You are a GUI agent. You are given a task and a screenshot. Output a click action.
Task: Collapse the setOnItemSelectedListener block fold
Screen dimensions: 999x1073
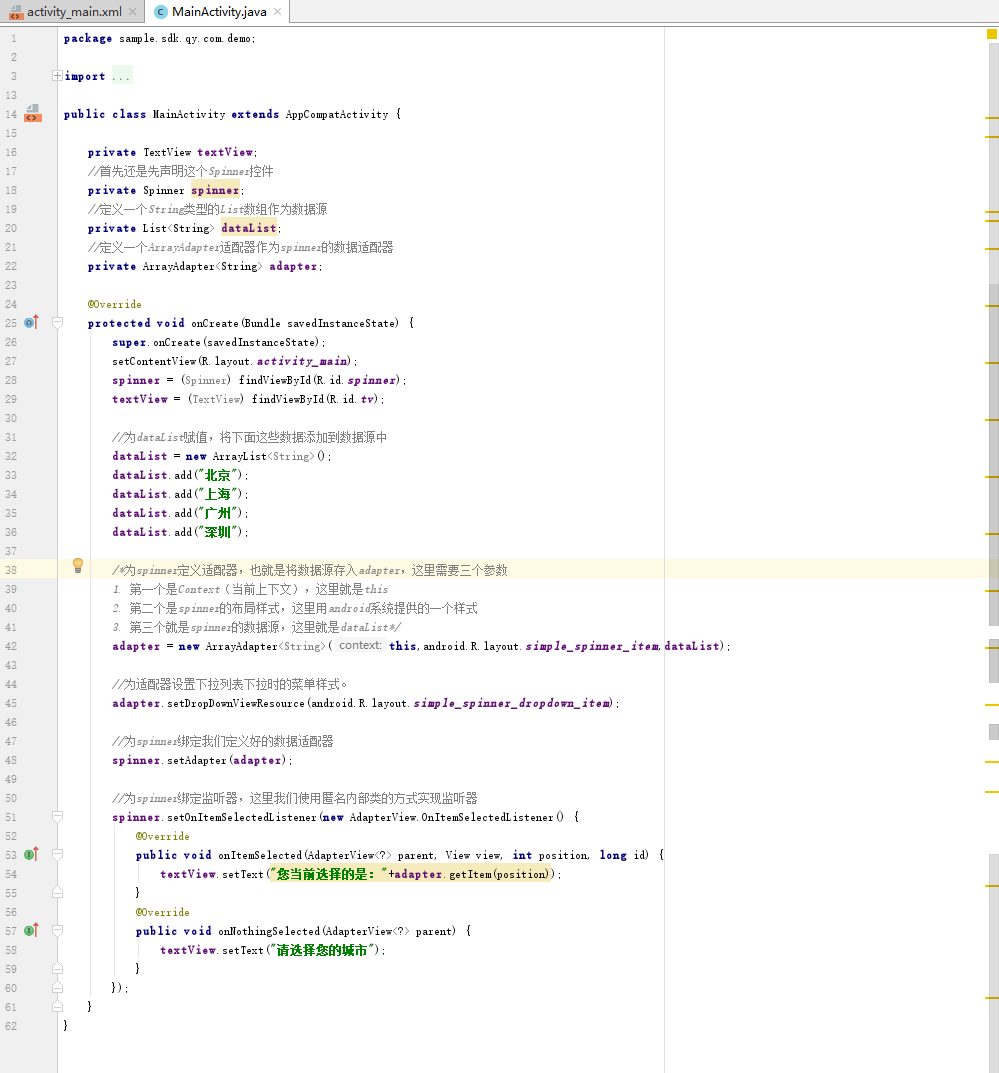click(57, 816)
